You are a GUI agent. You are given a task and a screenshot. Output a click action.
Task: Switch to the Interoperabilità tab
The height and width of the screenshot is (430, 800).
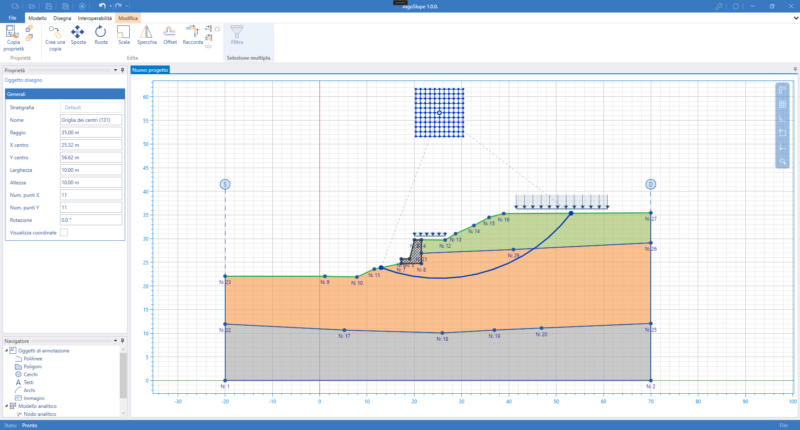click(x=94, y=18)
